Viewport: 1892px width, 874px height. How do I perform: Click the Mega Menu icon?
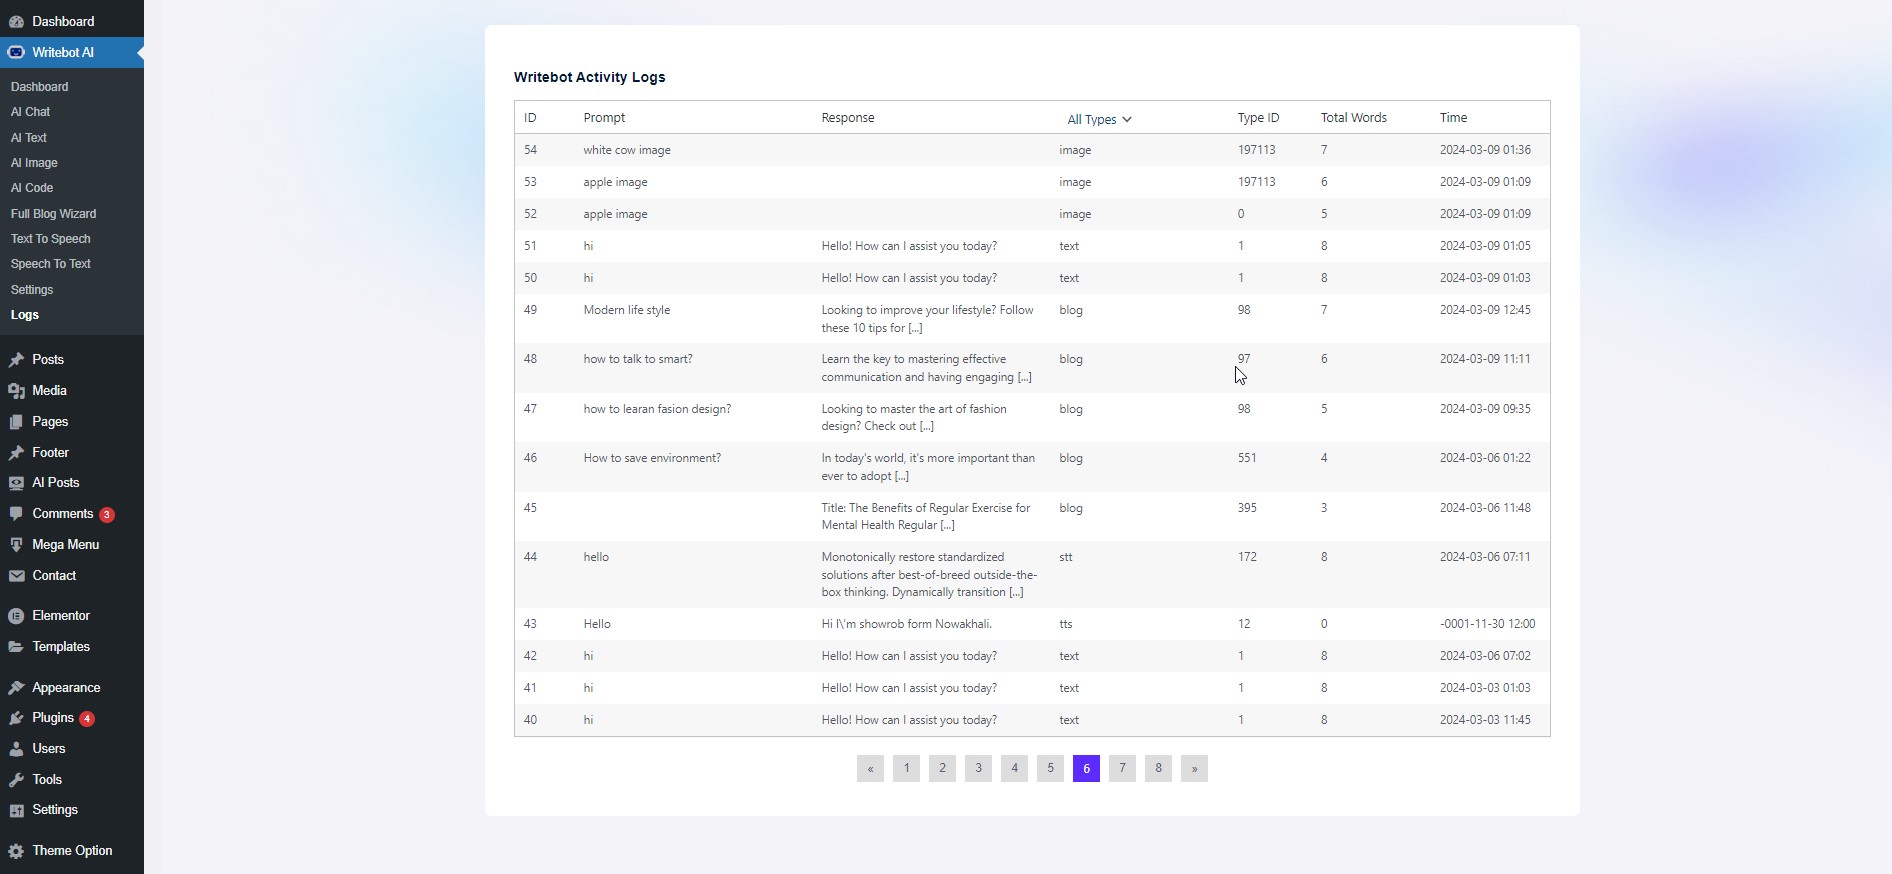click(16, 545)
